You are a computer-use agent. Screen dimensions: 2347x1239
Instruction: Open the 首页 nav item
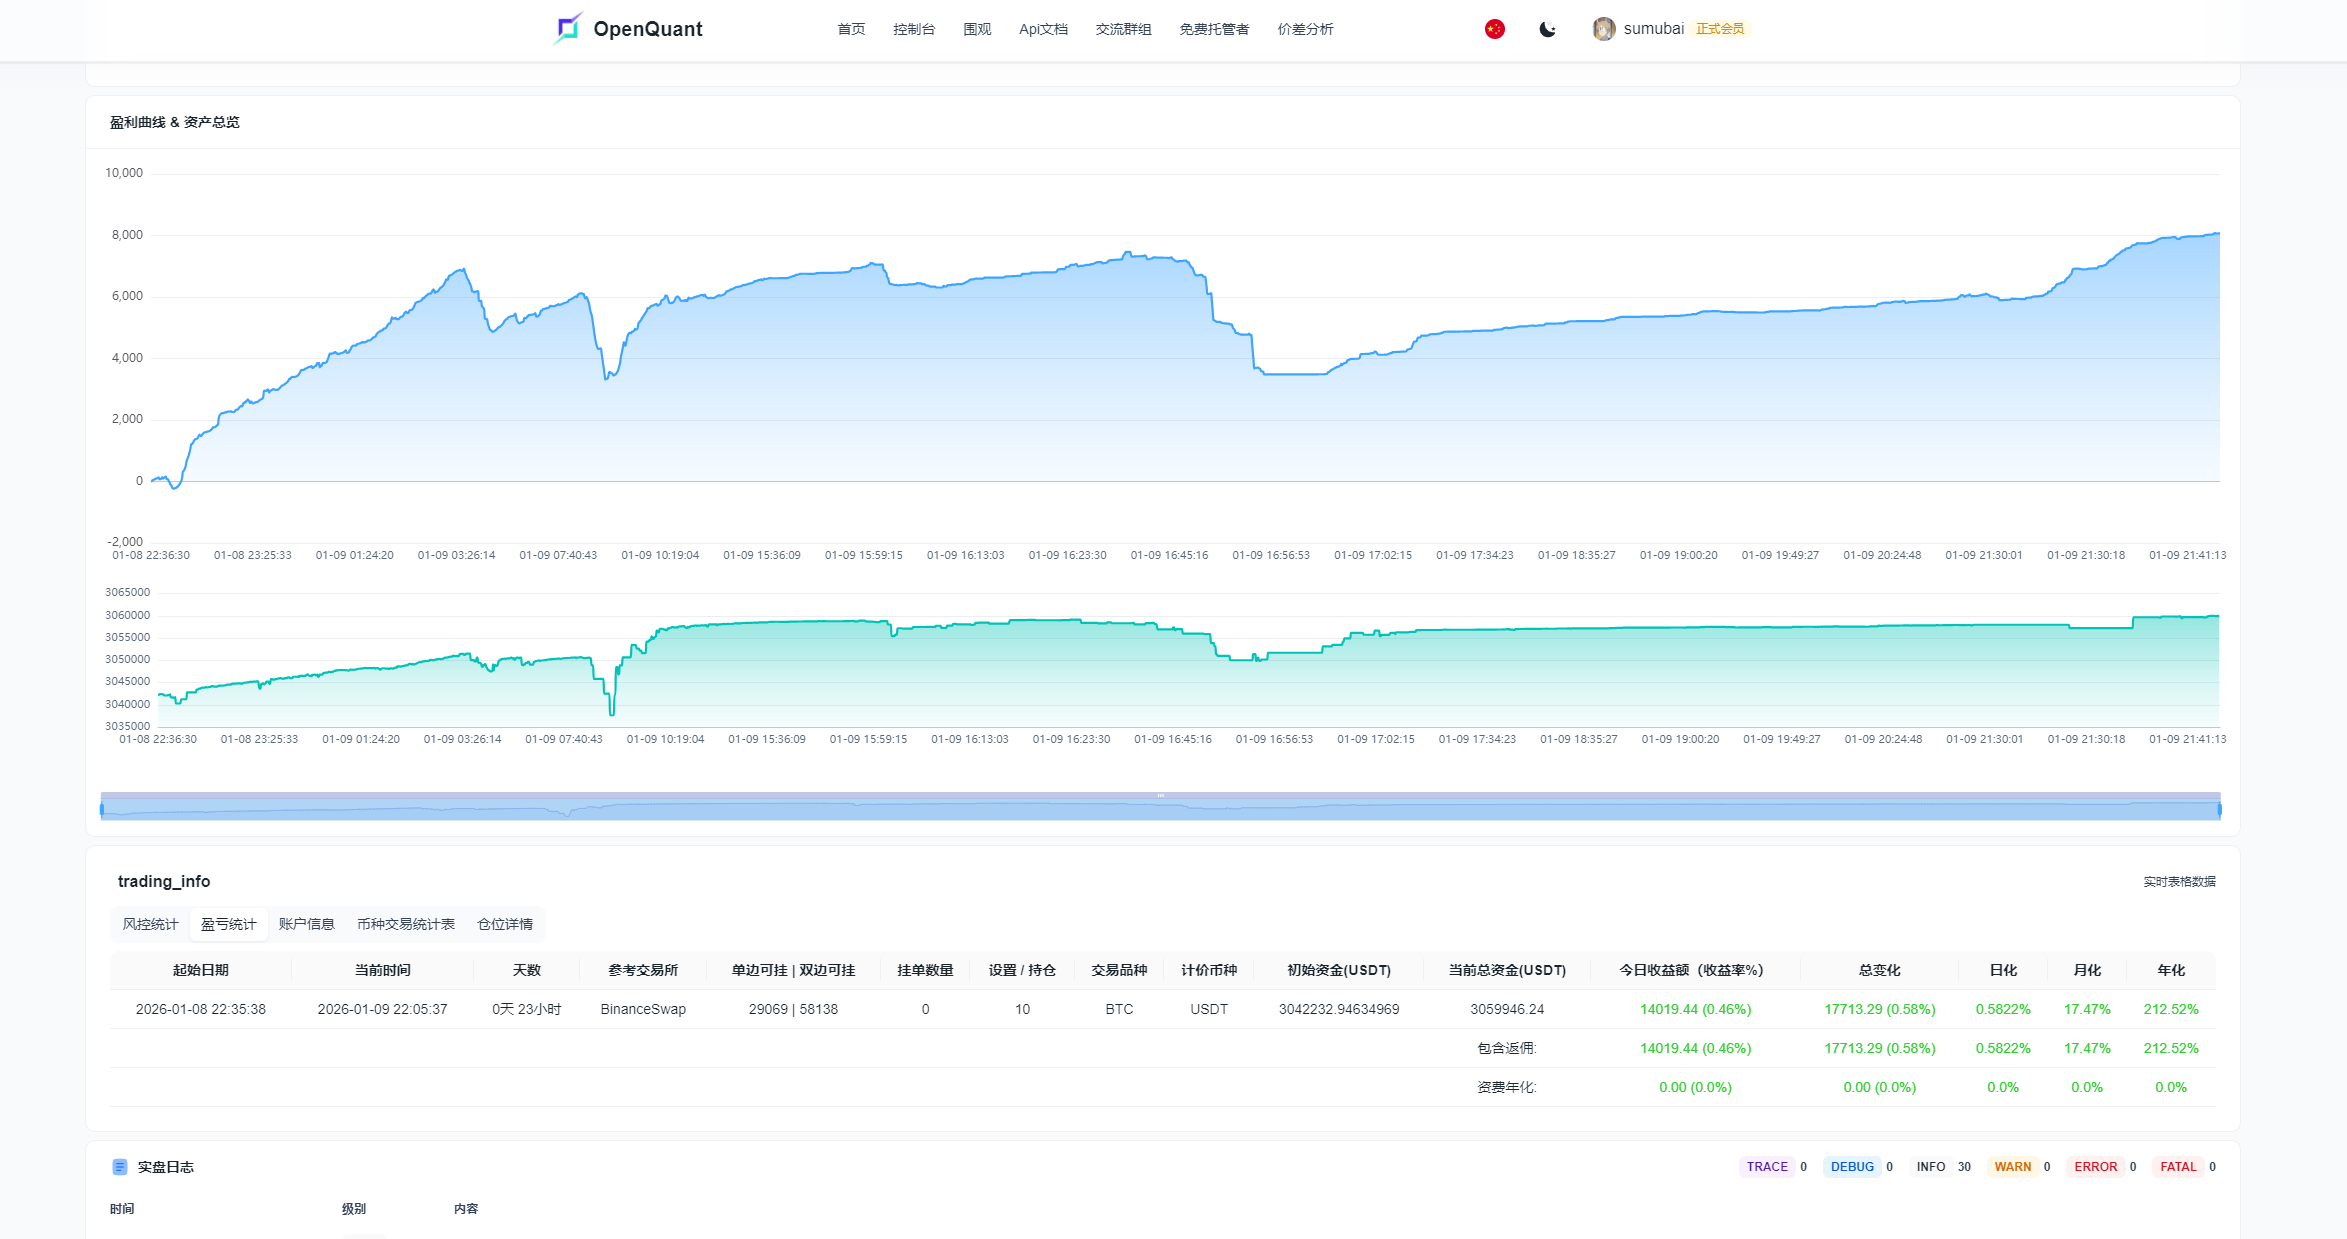point(851,29)
